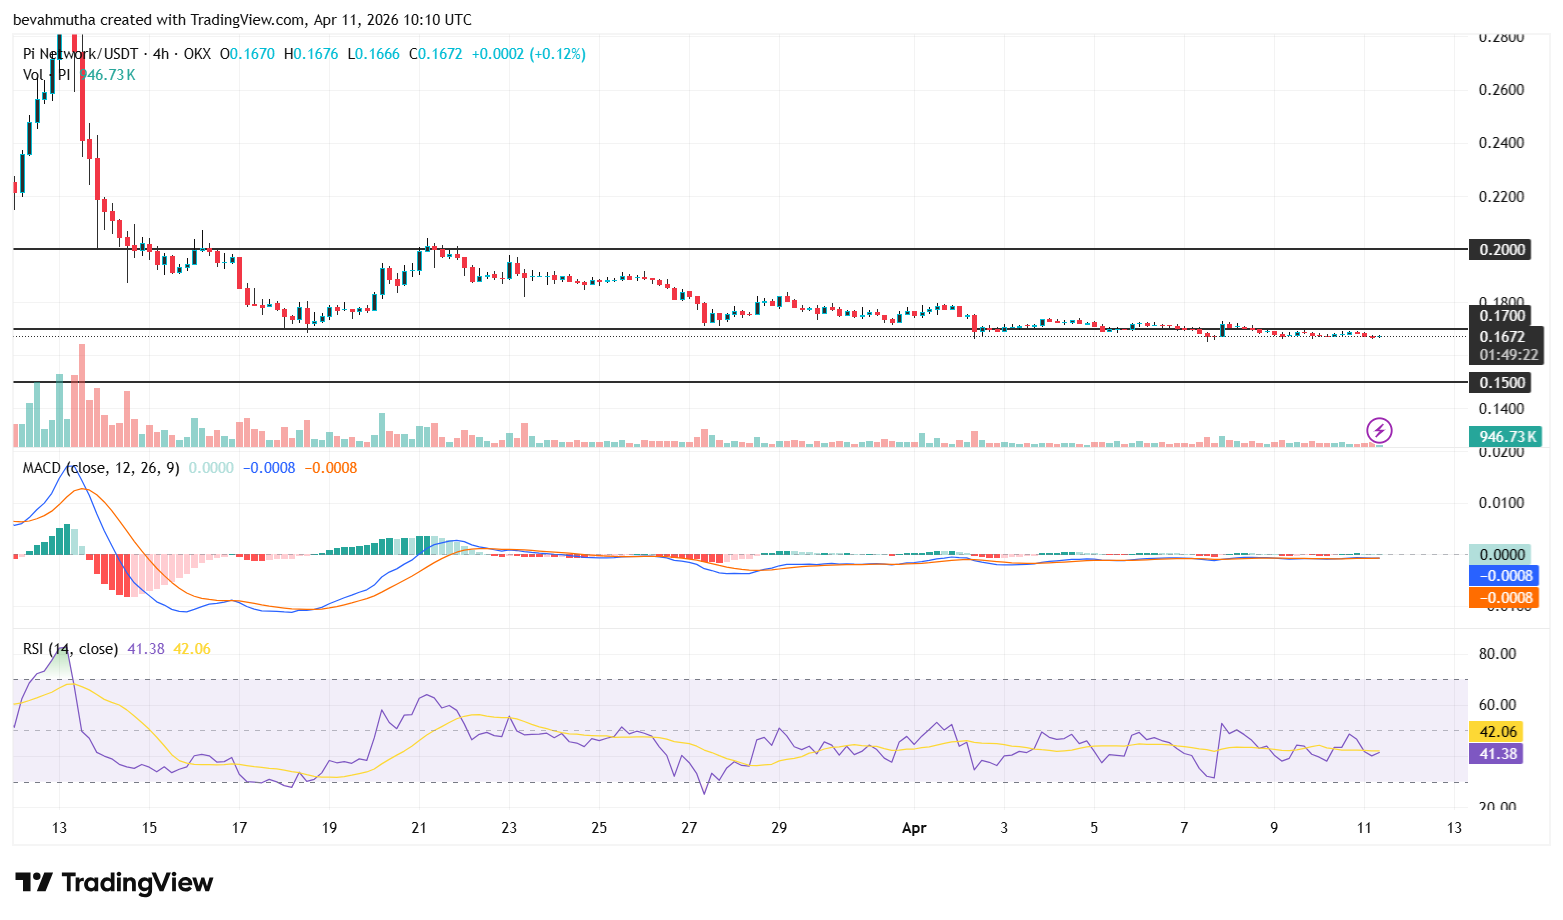Click the Apr label on the date axis
1563x920 pixels.
tap(913, 828)
